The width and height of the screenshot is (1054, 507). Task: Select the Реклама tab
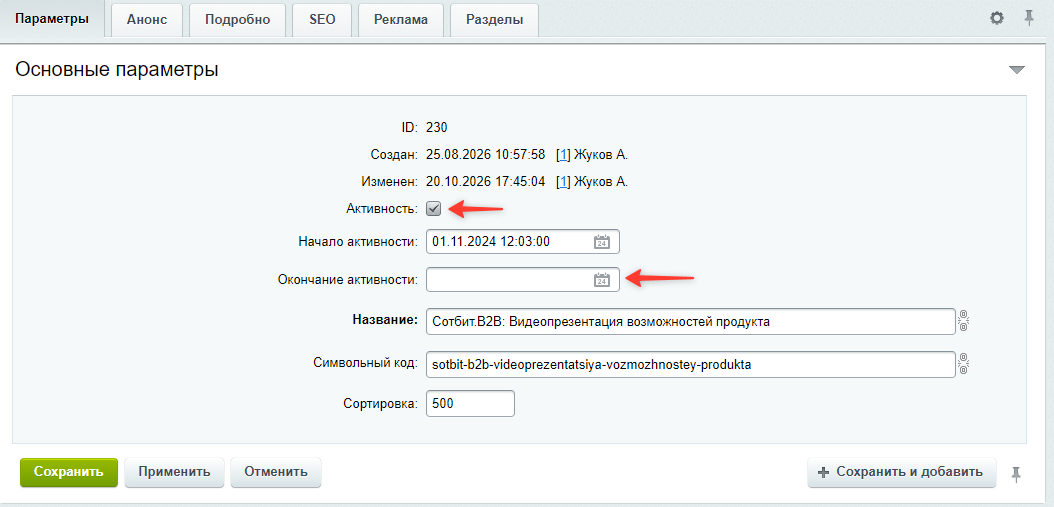pos(401,20)
